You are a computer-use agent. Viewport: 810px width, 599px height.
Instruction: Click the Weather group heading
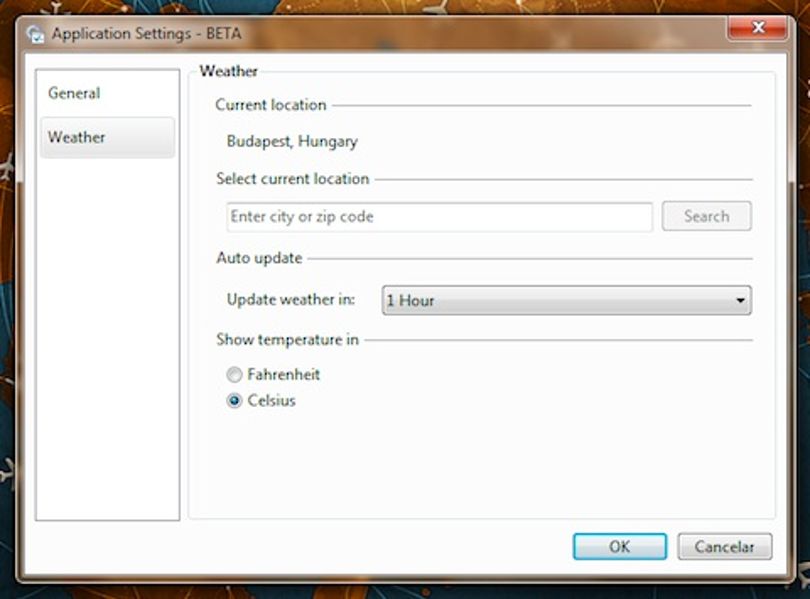228,71
